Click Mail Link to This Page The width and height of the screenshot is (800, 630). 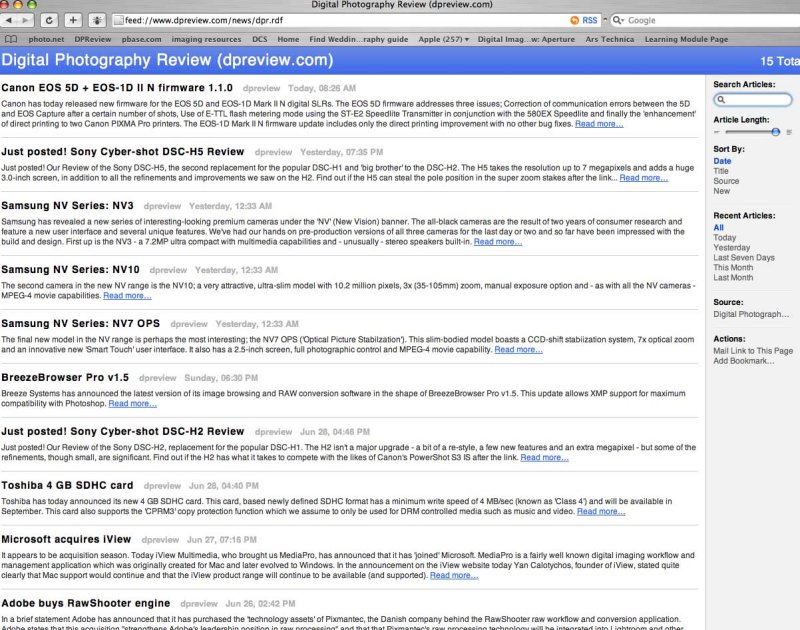(x=753, y=351)
